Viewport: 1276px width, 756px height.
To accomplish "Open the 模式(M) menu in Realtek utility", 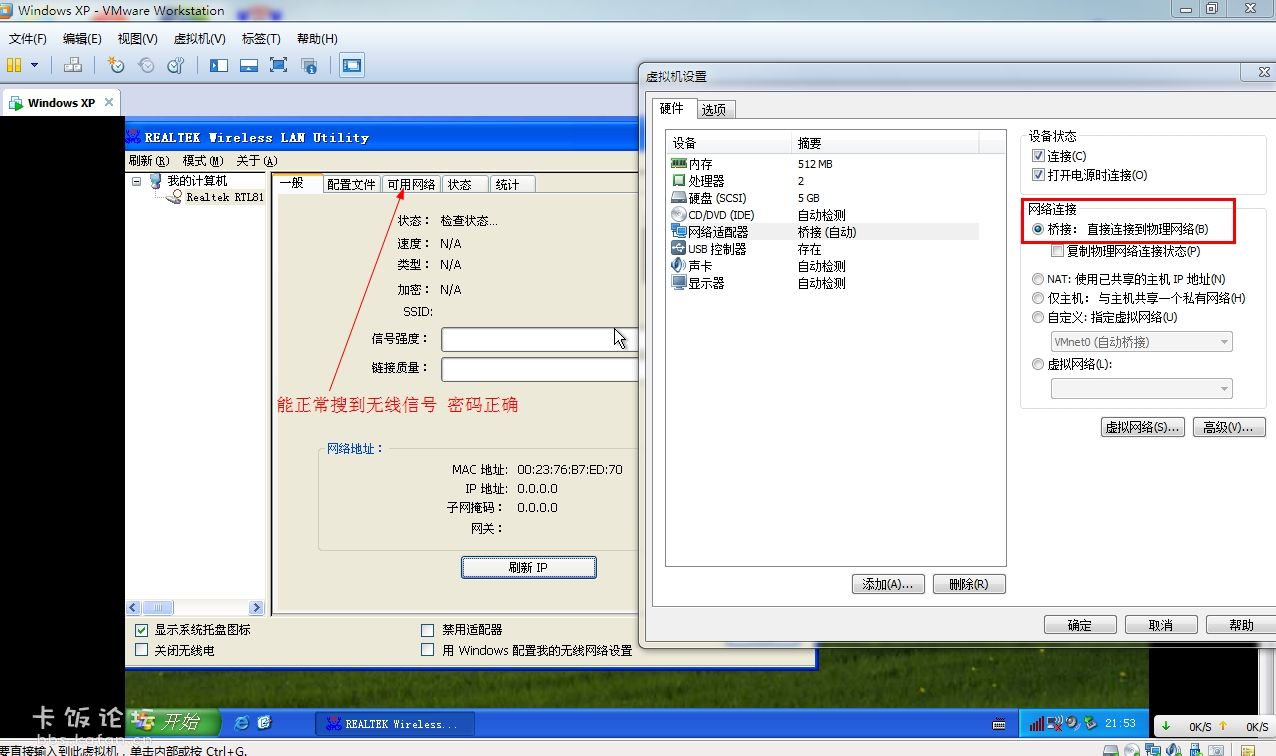I will point(202,161).
